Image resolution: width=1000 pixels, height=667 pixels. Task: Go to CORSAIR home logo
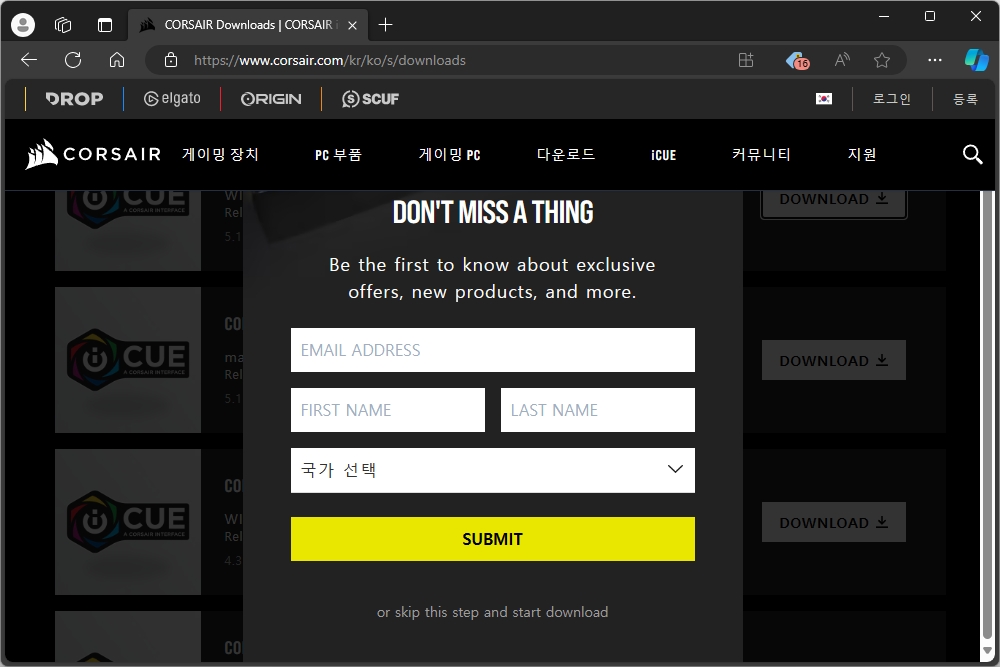pyautogui.click(x=93, y=154)
